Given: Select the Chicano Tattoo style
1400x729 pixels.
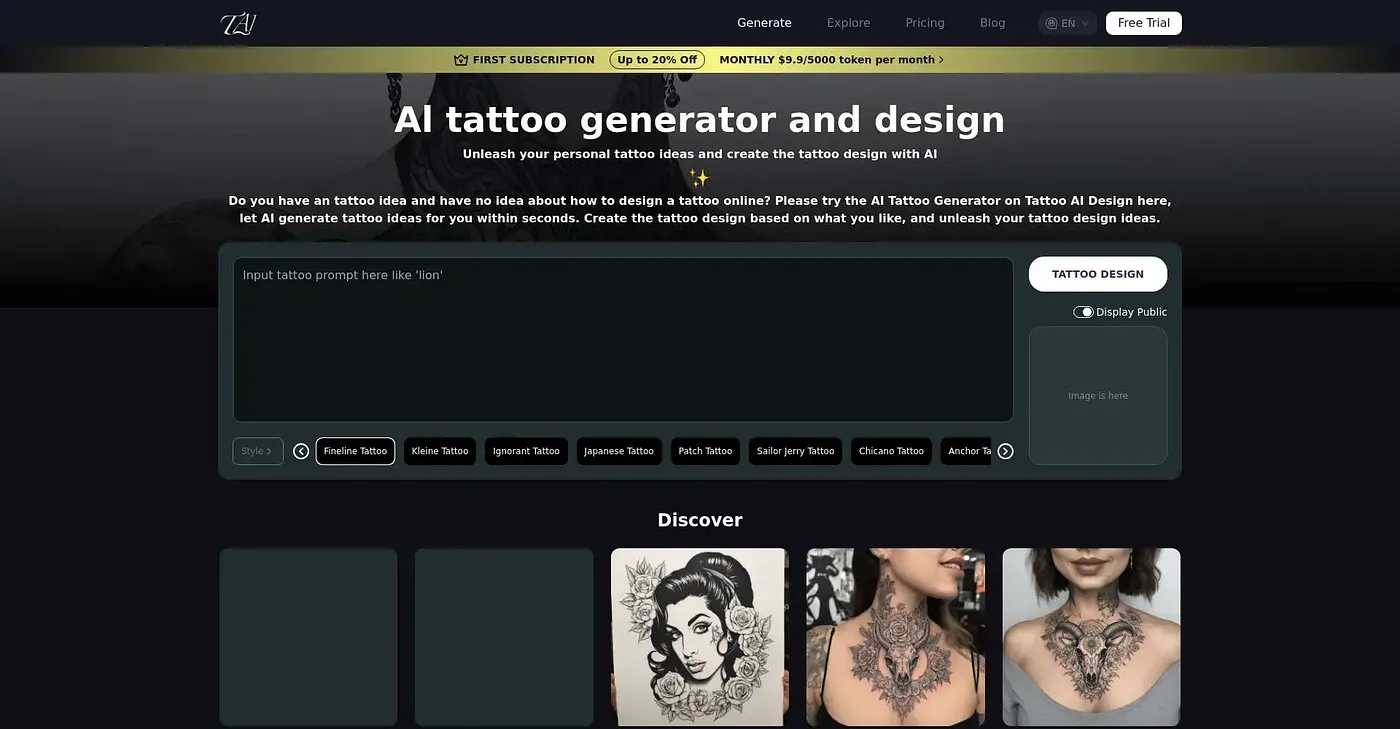Looking at the screenshot, I should tap(891, 451).
